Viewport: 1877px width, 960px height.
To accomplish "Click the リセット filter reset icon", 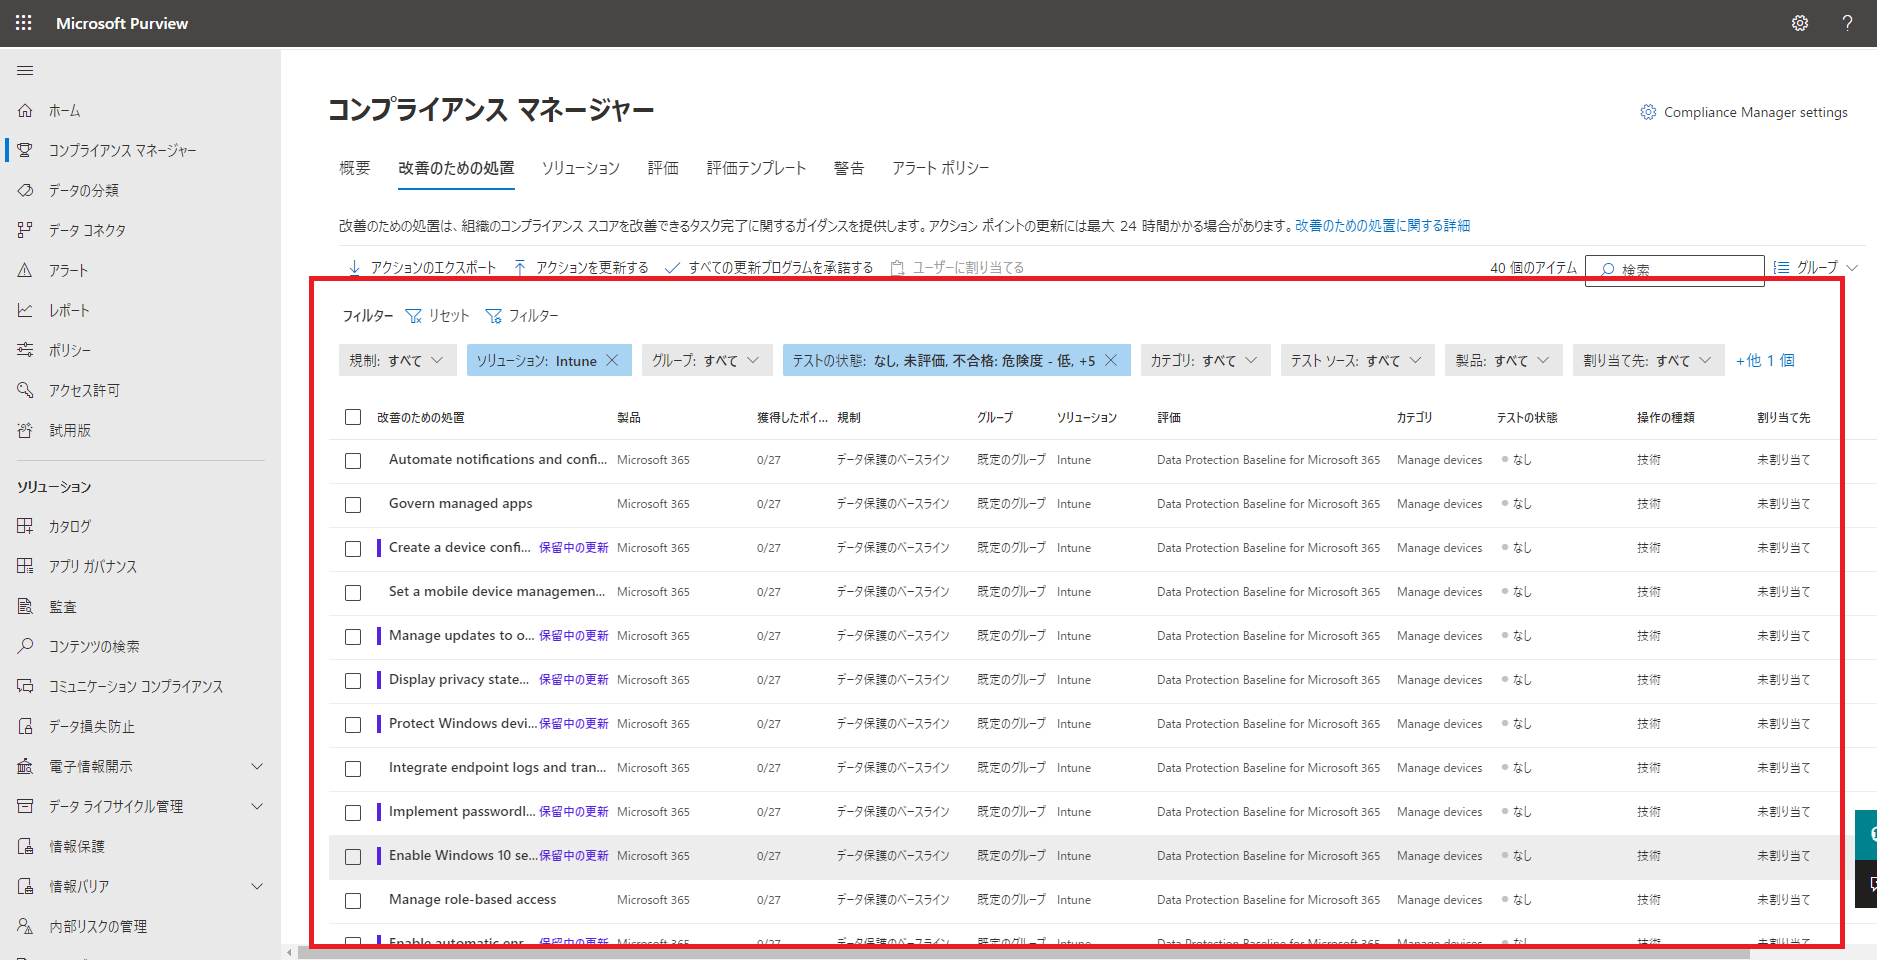I will (413, 316).
